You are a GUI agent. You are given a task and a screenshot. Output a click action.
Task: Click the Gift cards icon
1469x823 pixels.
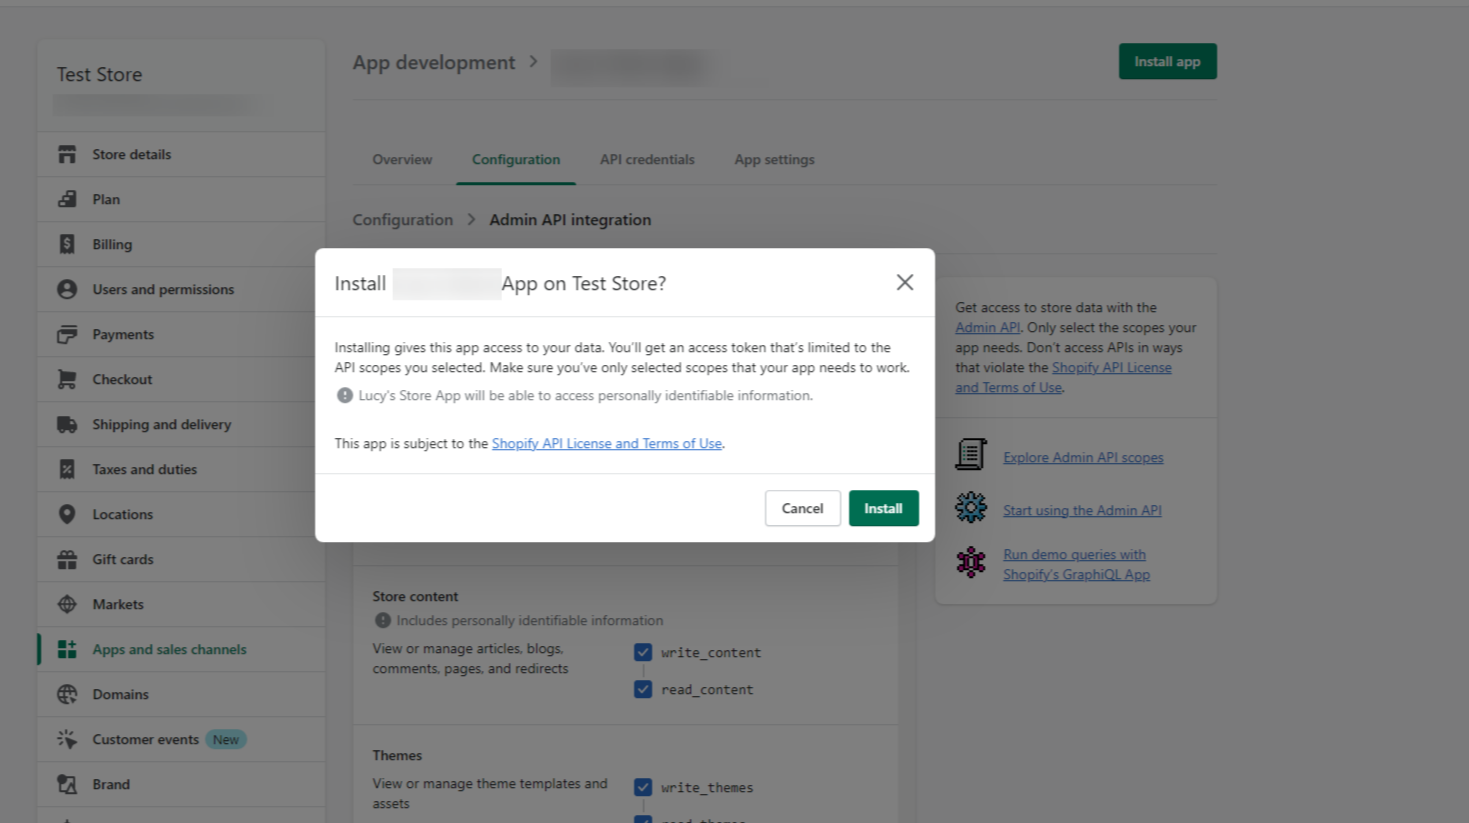67,559
